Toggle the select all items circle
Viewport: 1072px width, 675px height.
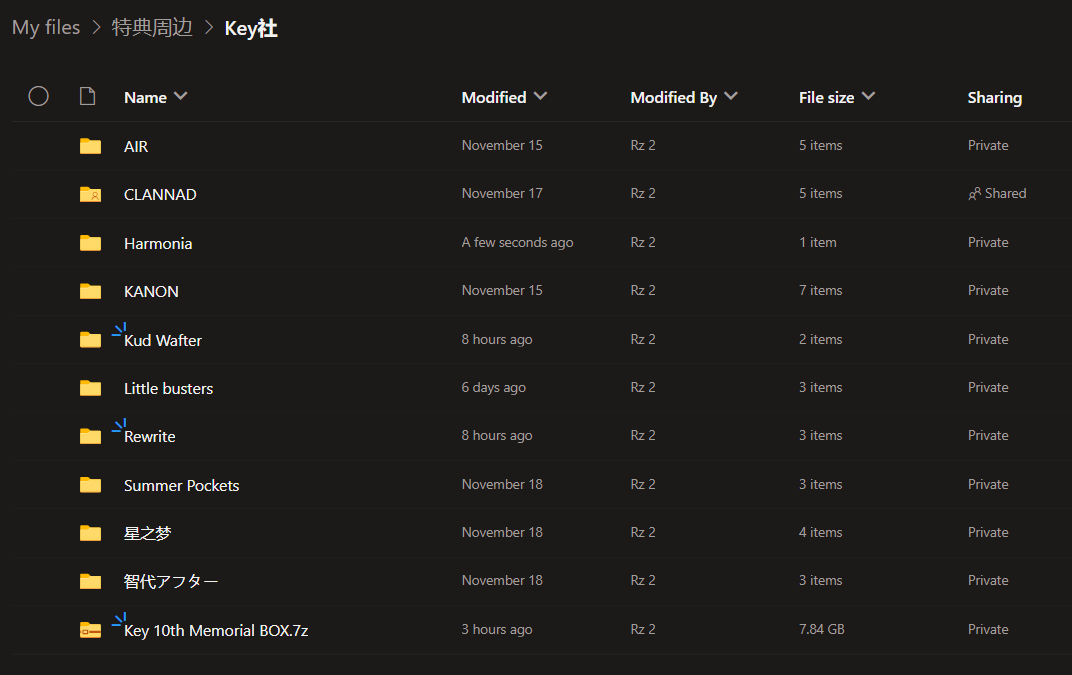(38, 96)
